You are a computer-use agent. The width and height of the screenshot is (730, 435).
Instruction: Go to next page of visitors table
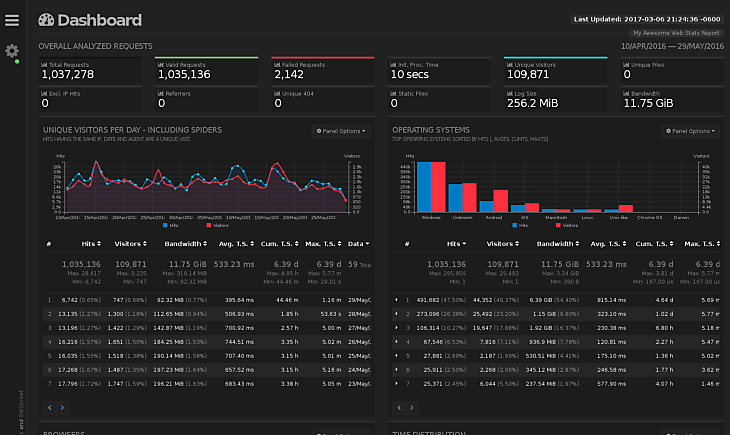point(62,408)
